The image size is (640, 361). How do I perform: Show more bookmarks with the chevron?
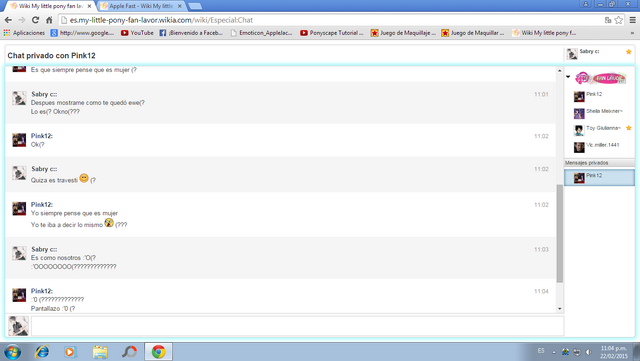click(632, 33)
